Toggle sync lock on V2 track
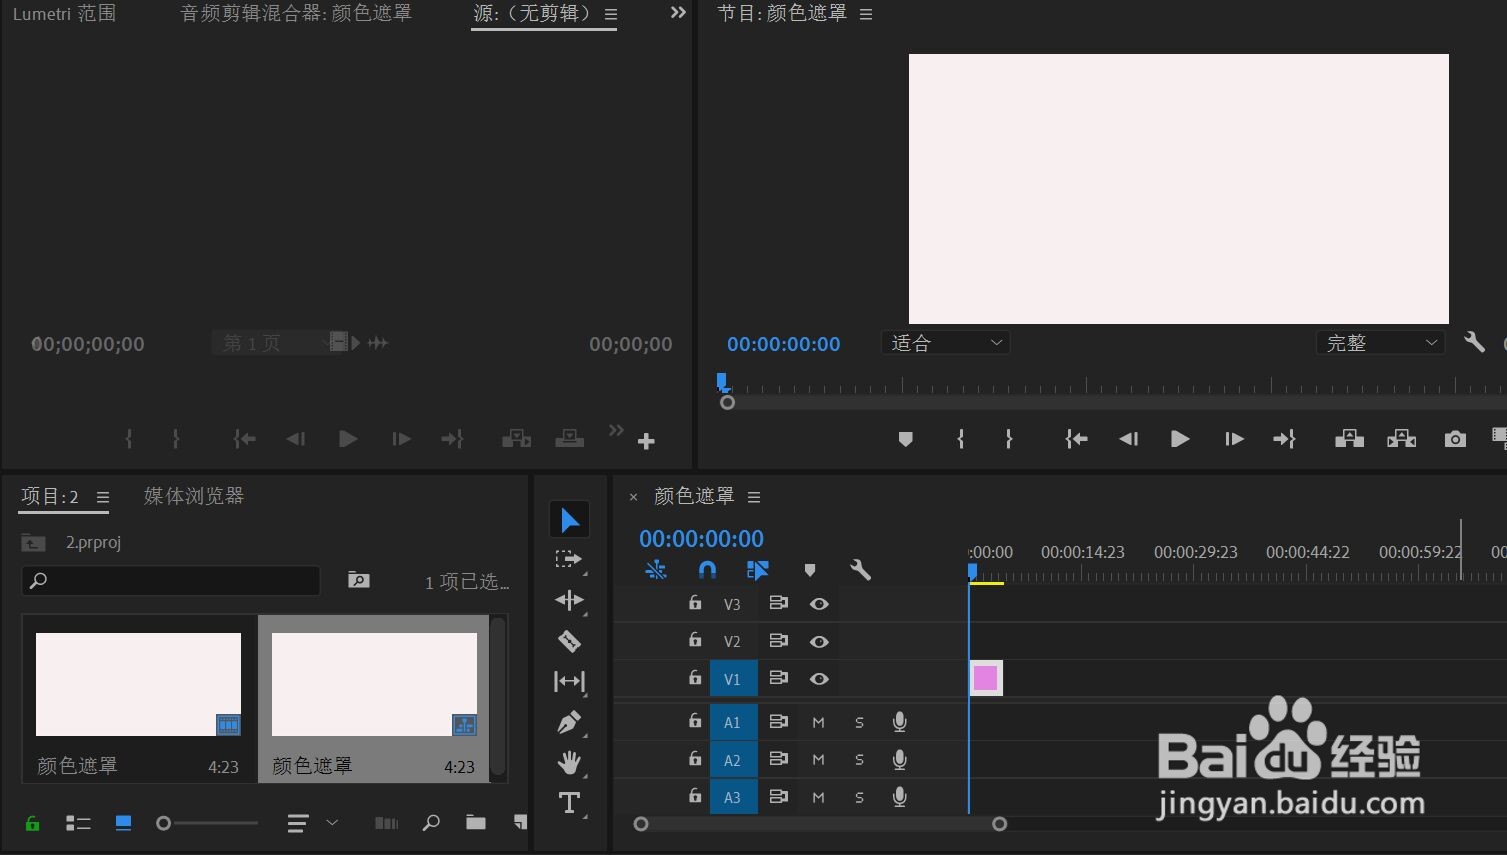Viewport: 1507px width, 855px height. click(x=778, y=641)
